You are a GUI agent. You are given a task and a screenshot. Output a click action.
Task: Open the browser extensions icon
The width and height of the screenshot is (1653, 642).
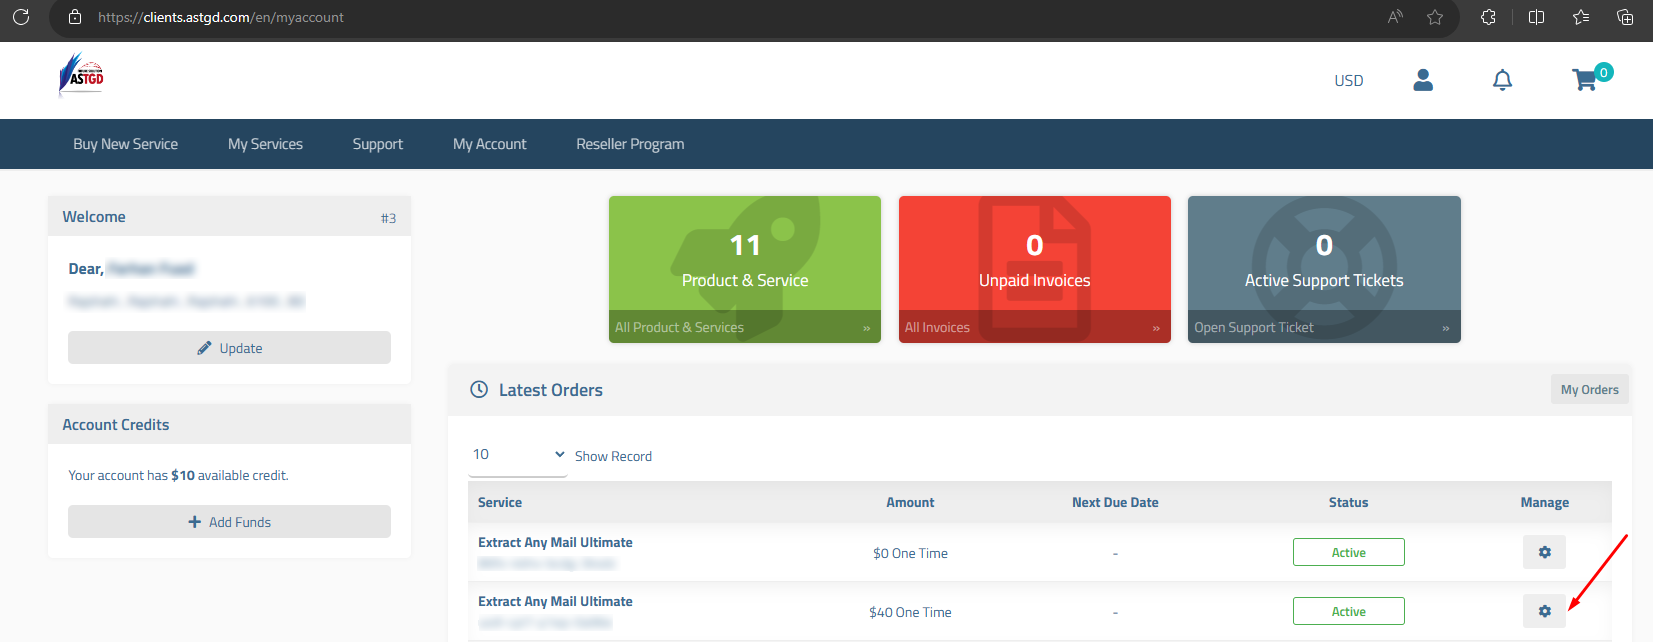pyautogui.click(x=1488, y=17)
